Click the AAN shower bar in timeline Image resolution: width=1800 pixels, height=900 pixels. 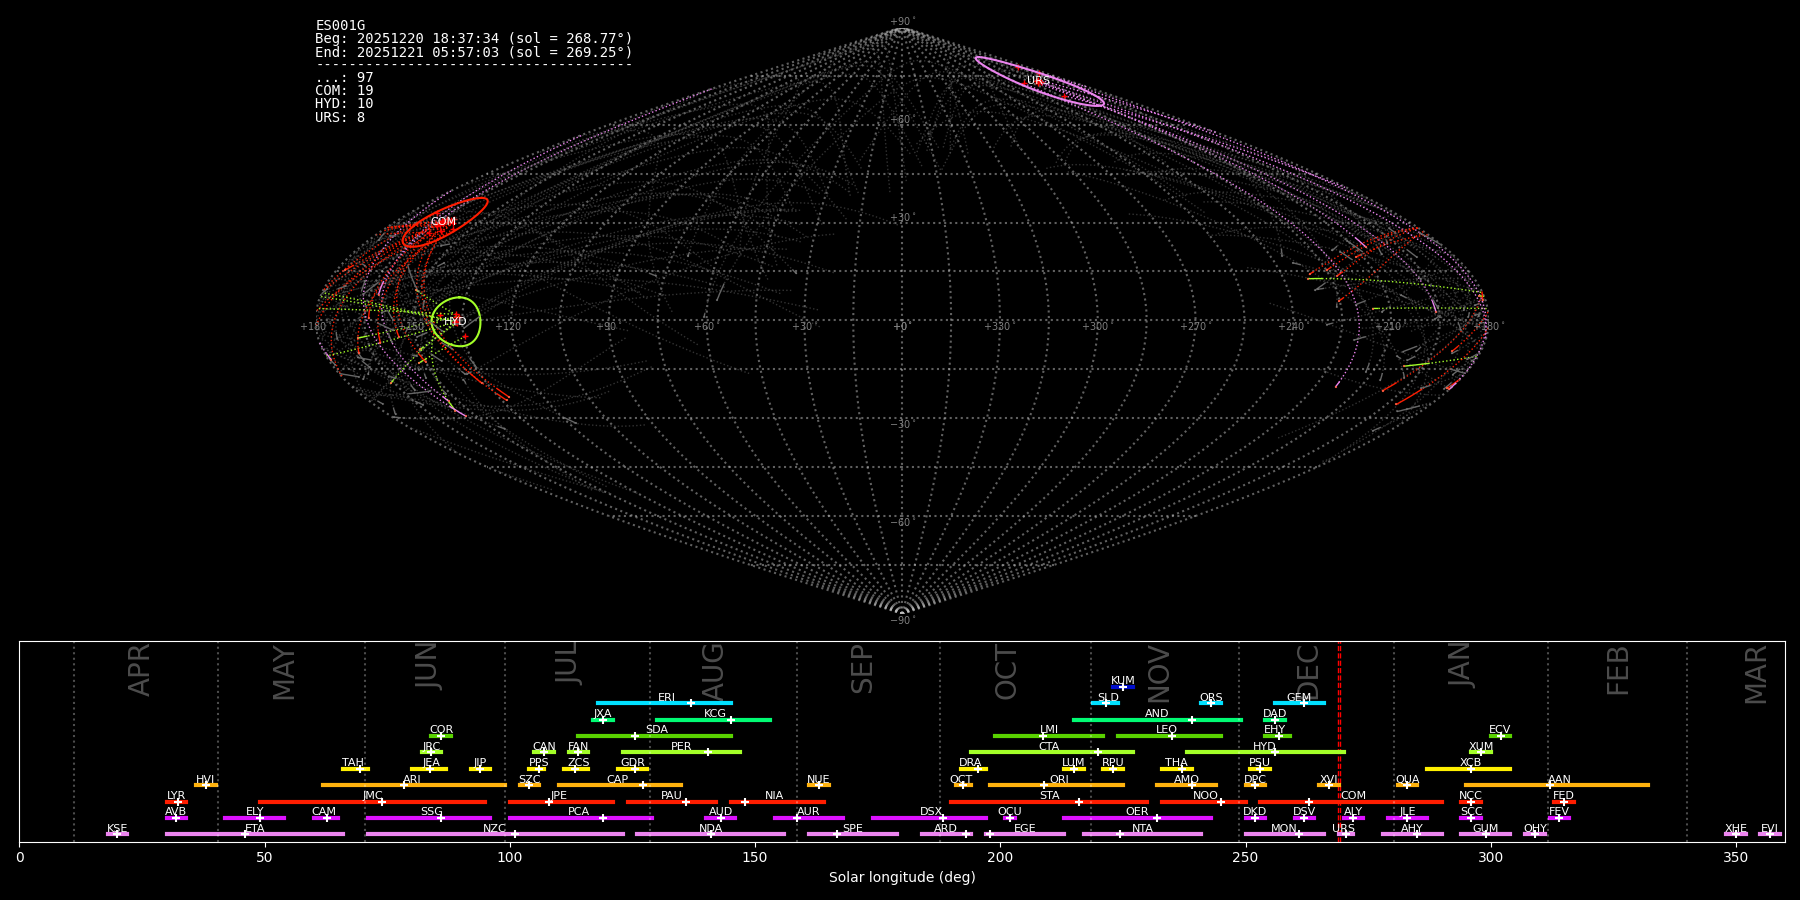(1557, 785)
